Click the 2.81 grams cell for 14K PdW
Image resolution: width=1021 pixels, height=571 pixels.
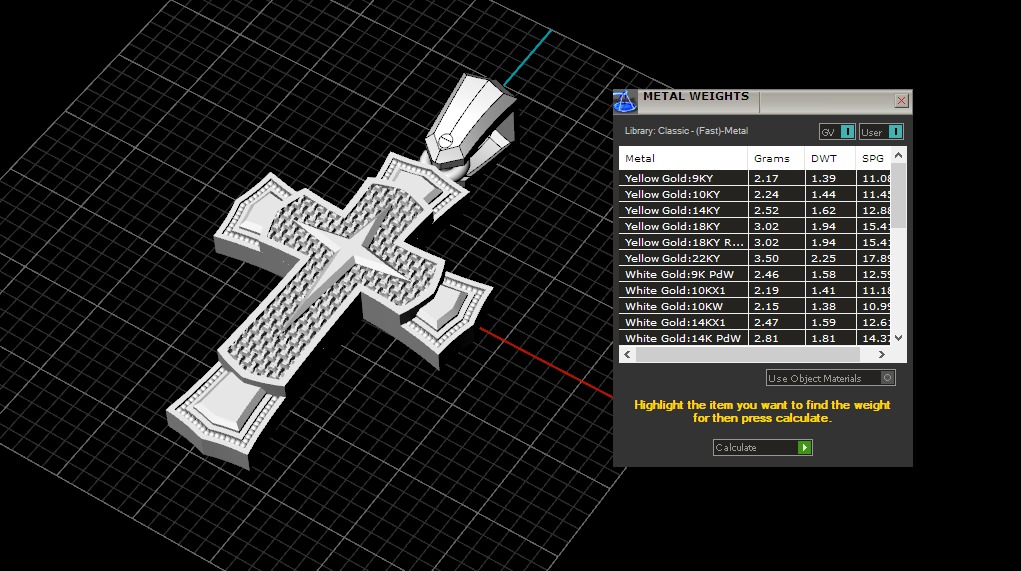tap(766, 338)
